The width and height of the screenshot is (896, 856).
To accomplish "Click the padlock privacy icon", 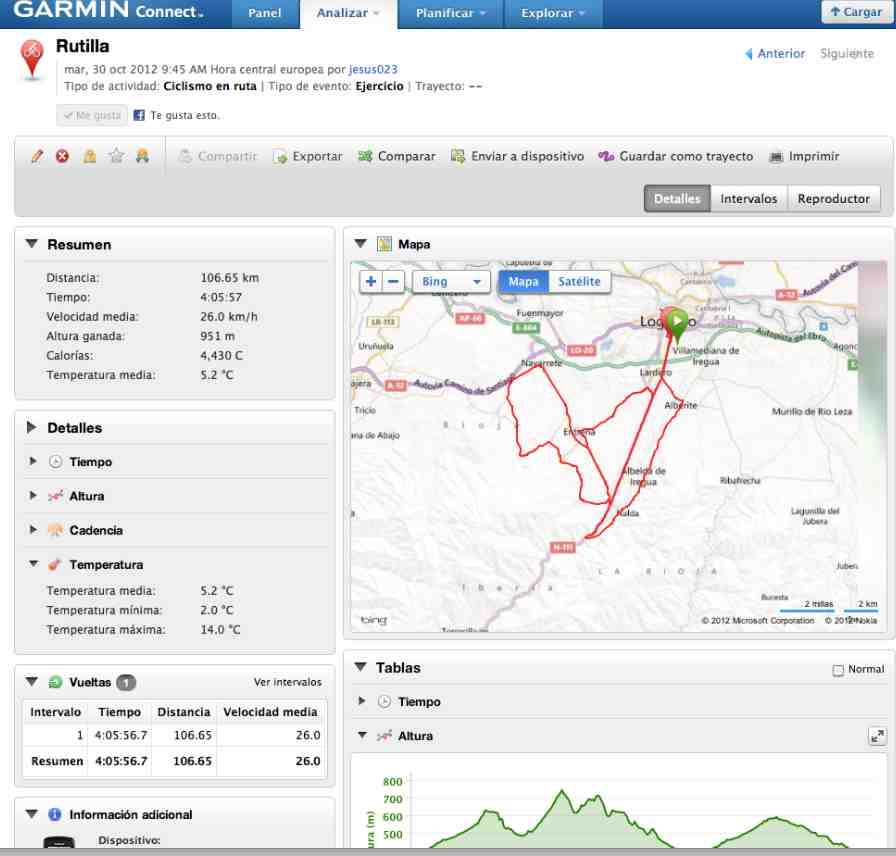I will 90,156.
